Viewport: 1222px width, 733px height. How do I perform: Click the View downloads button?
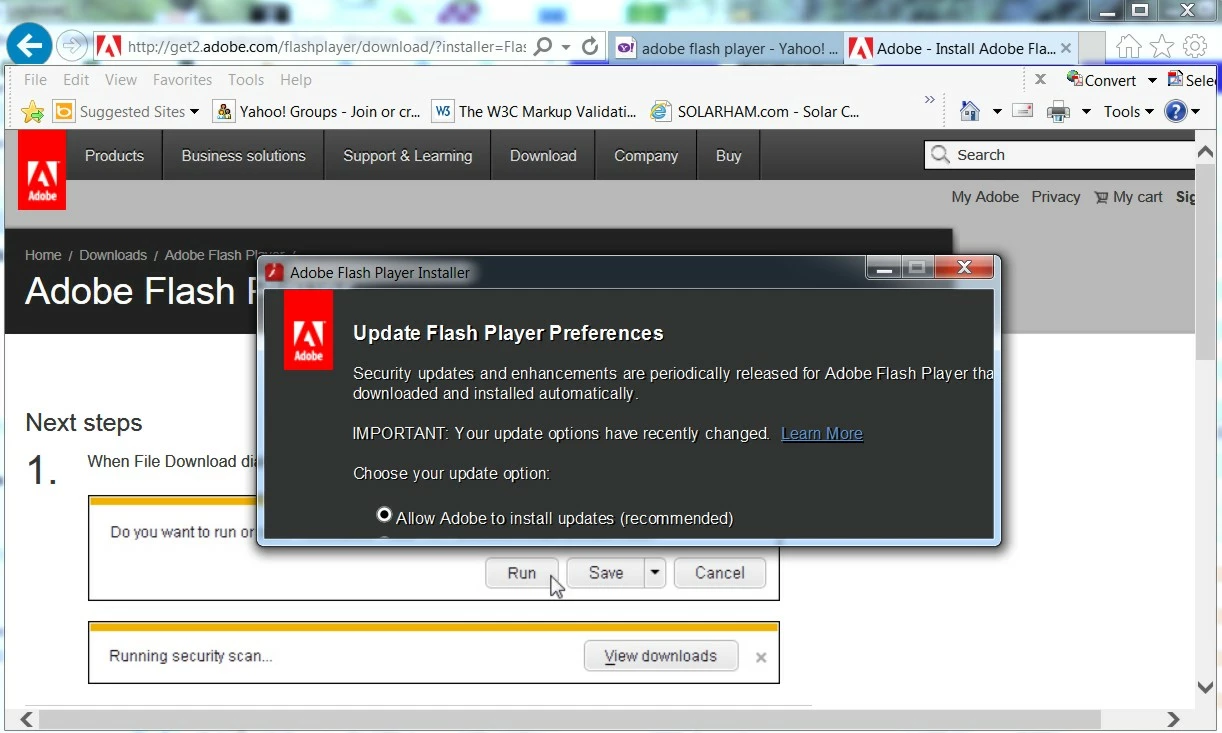[661, 656]
